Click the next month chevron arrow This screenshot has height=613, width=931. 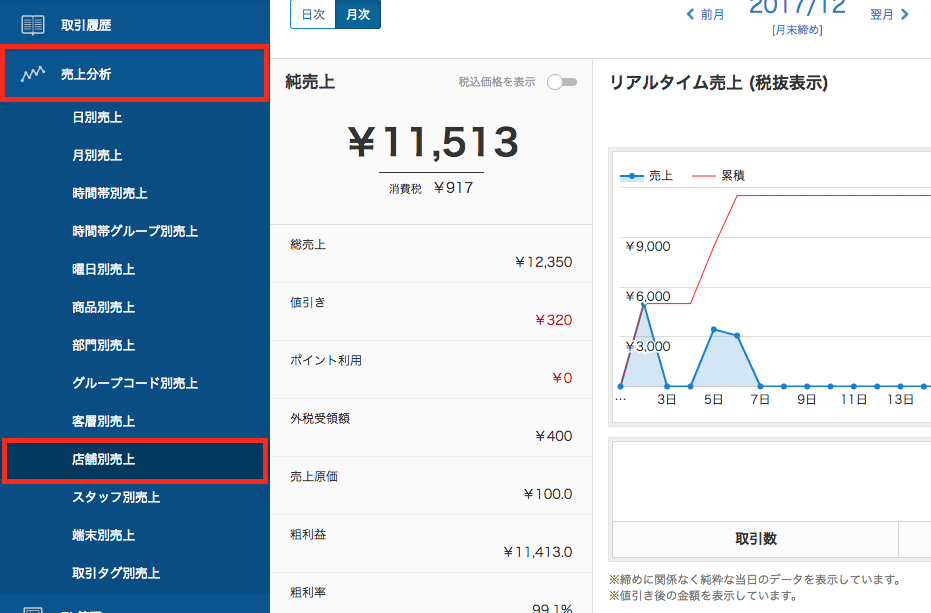coord(904,14)
